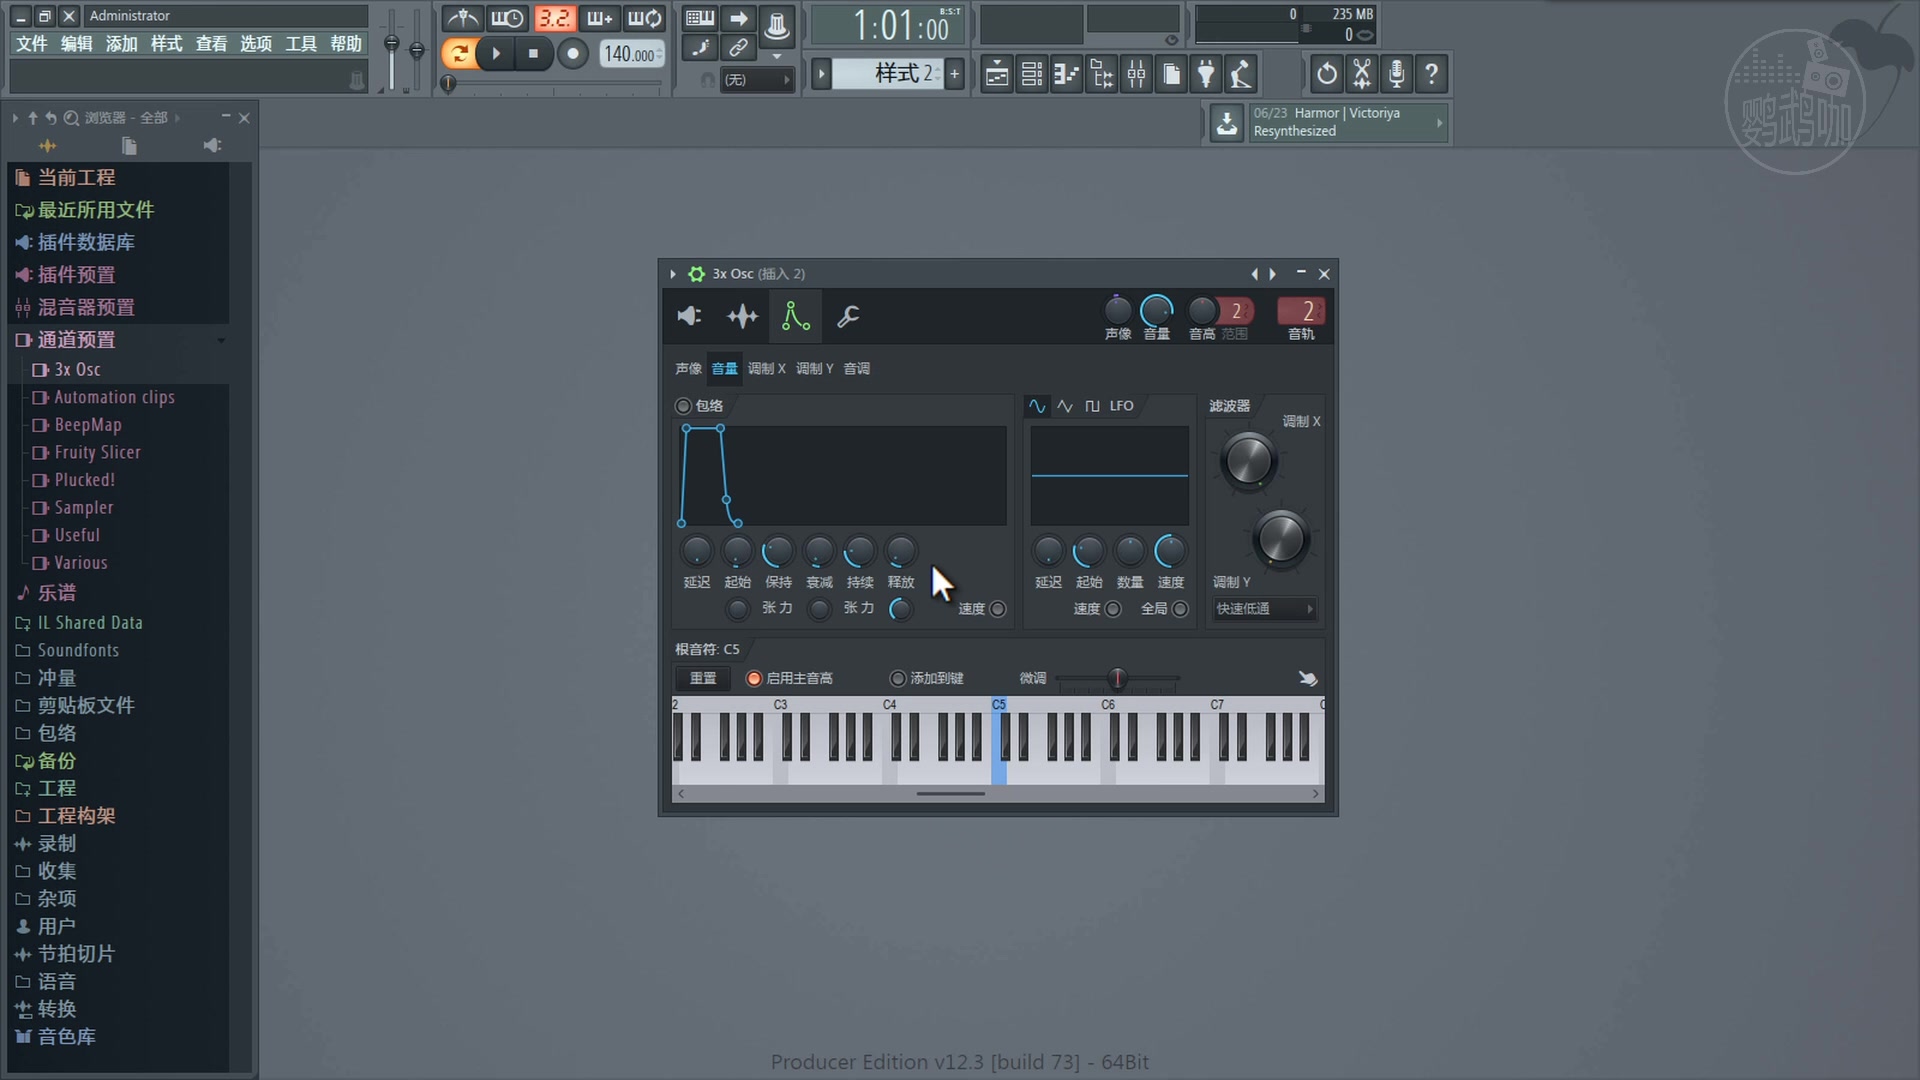Expand the Harmor Victoriya browser entry

pos(1438,122)
